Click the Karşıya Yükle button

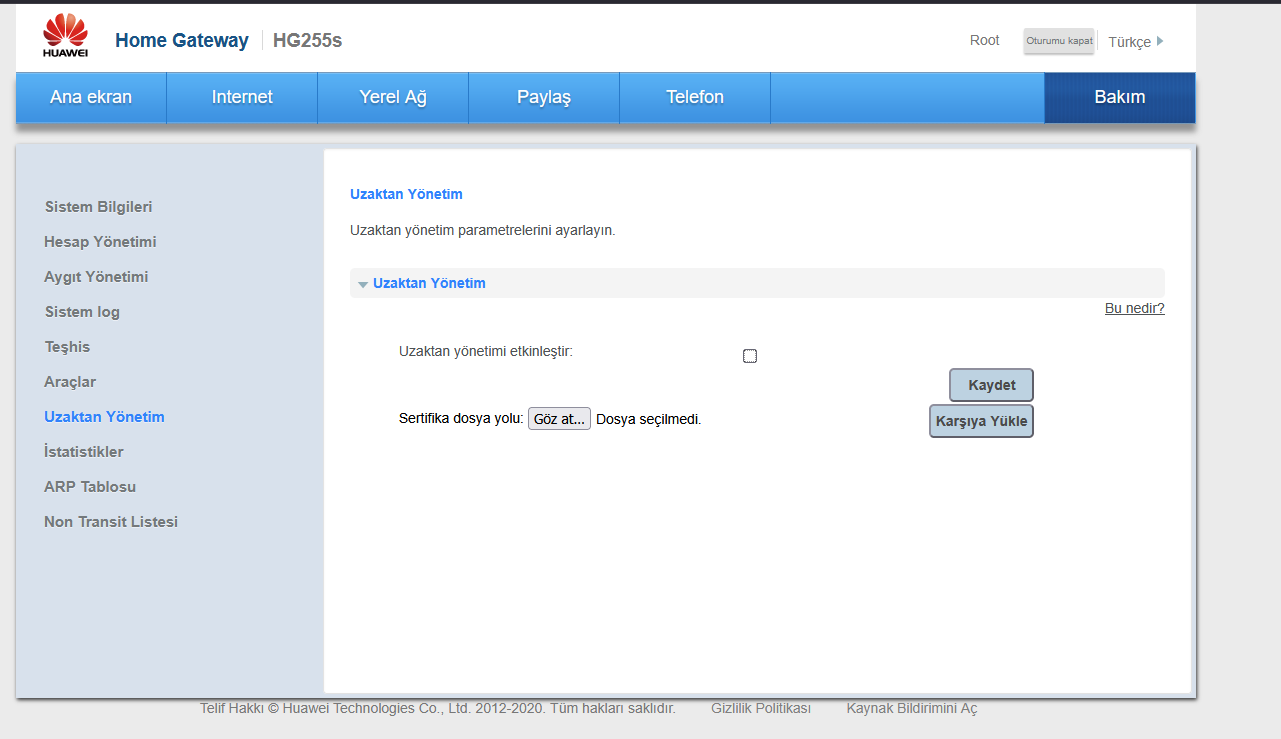click(981, 421)
